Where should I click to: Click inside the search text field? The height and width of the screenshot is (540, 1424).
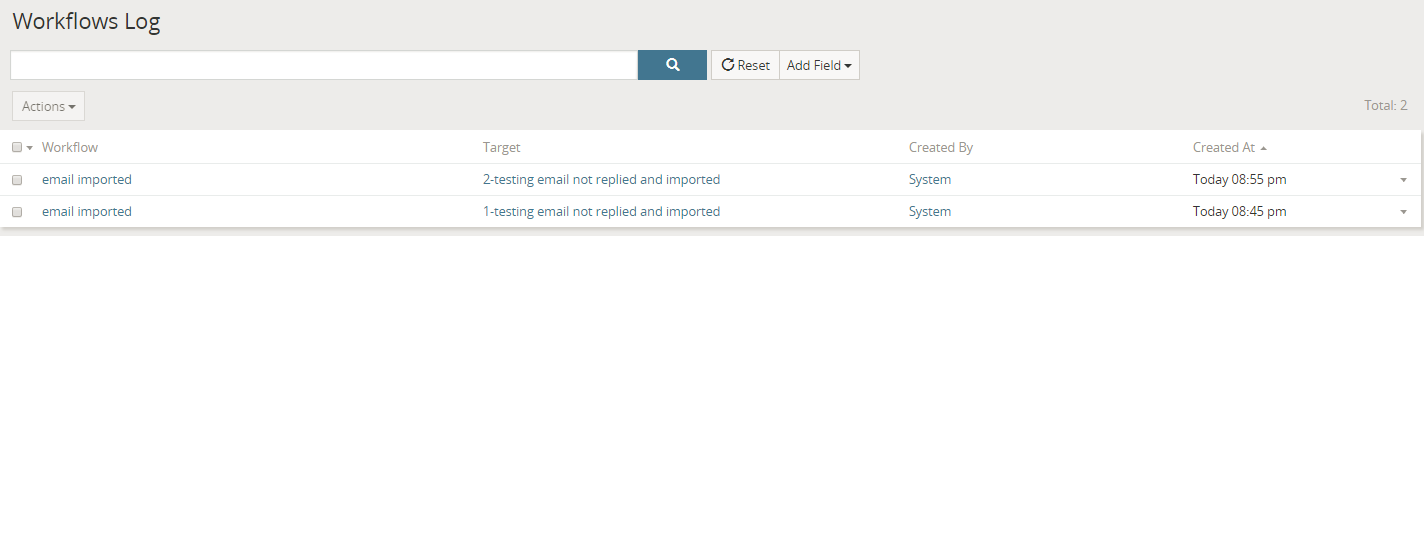324,65
